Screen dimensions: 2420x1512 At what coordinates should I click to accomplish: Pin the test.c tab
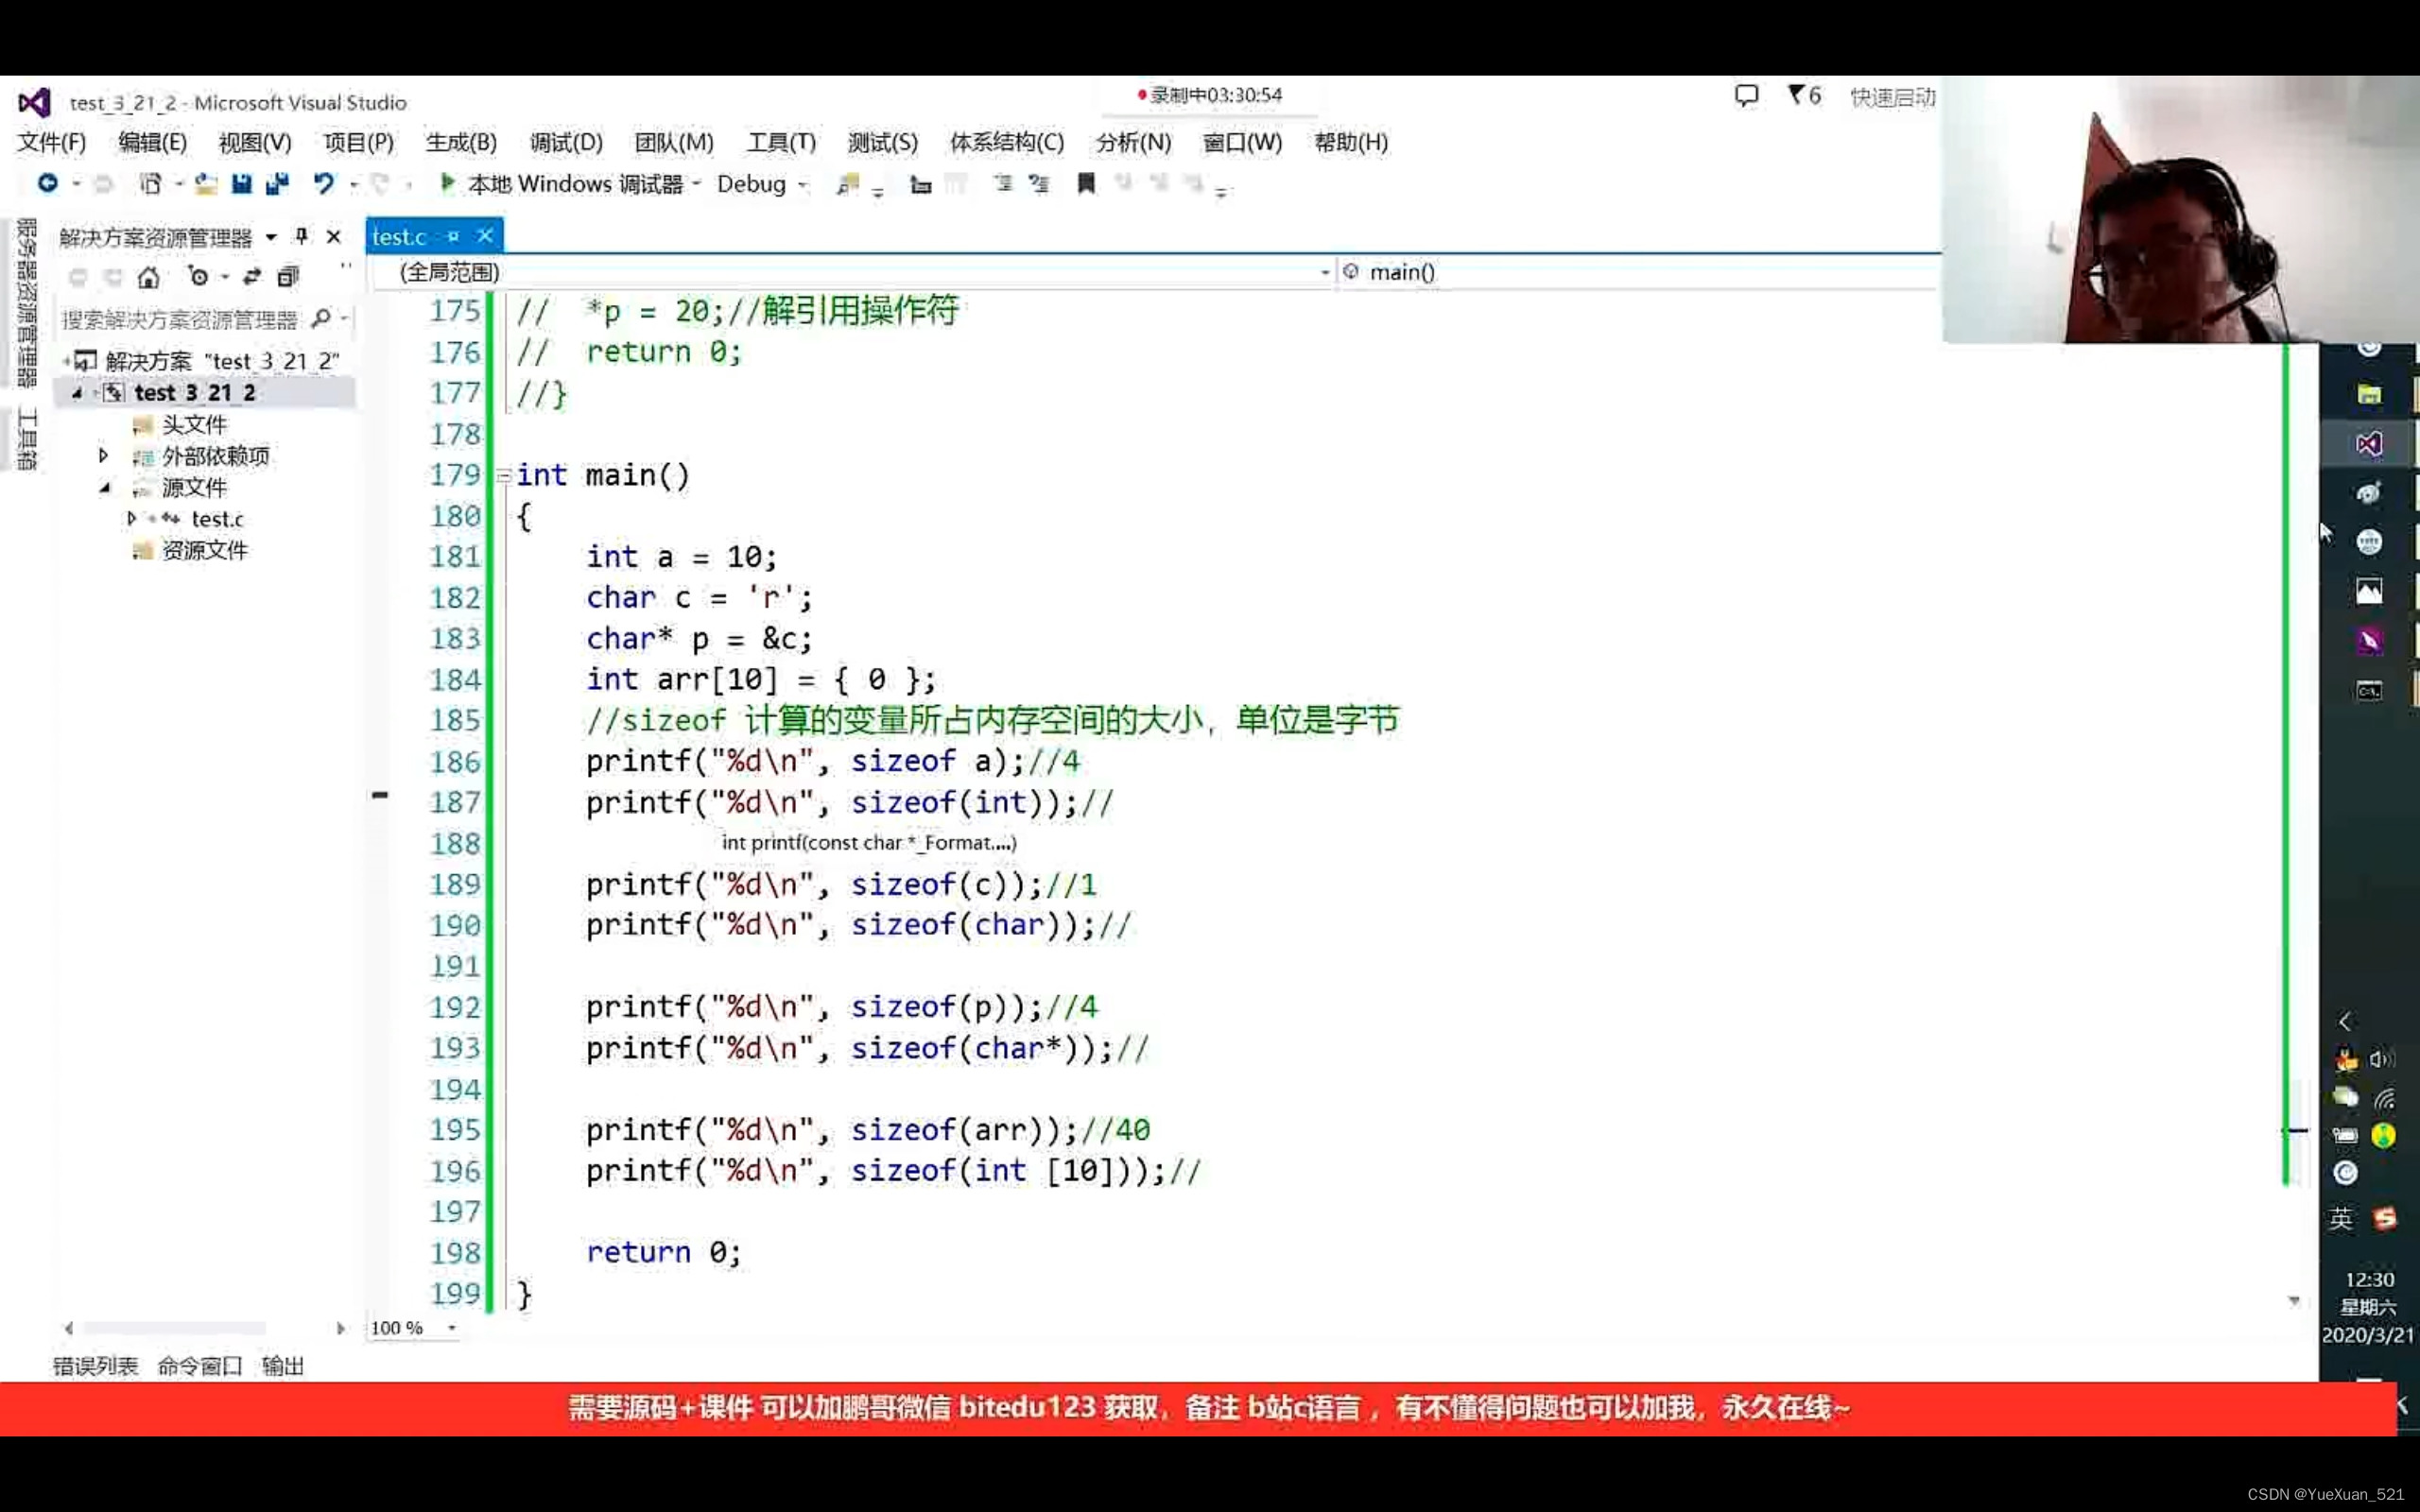coord(453,237)
